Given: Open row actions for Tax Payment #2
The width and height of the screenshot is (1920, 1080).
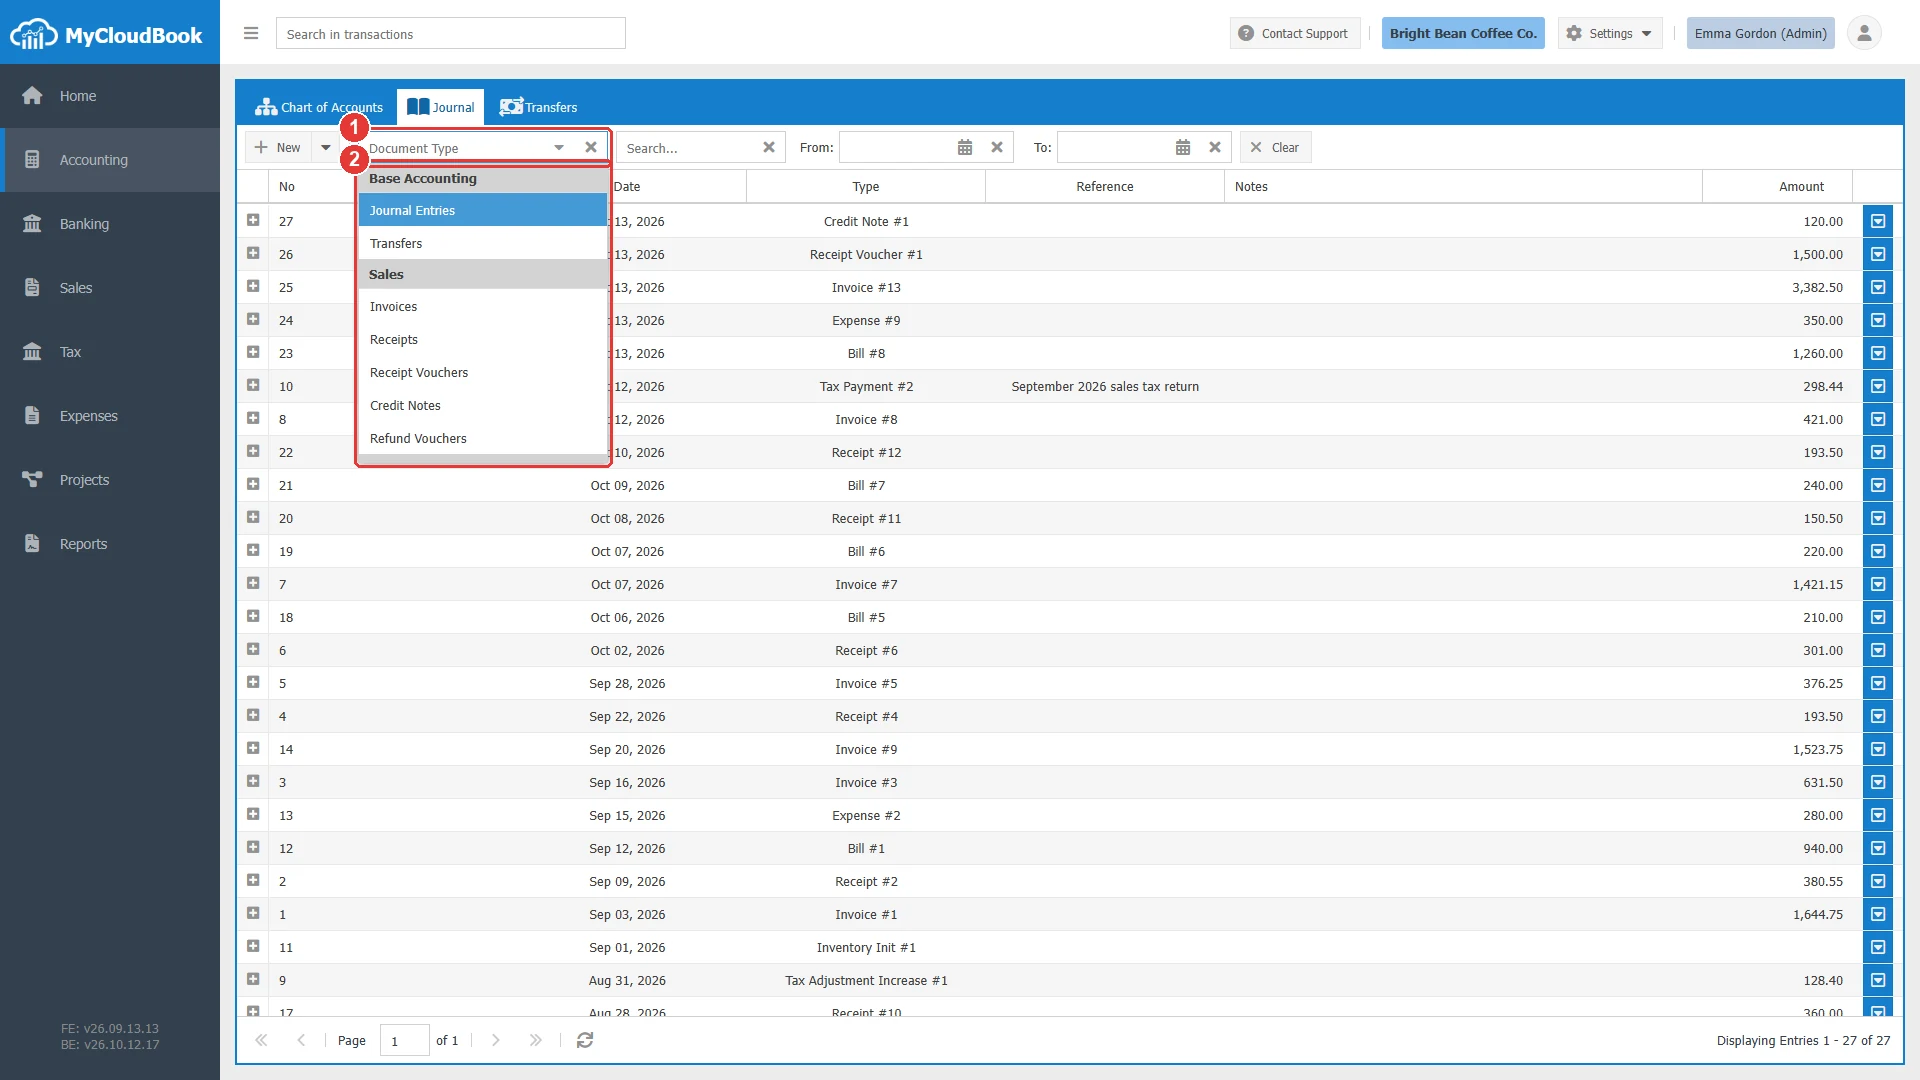Looking at the screenshot, I should click(1878, 386).
